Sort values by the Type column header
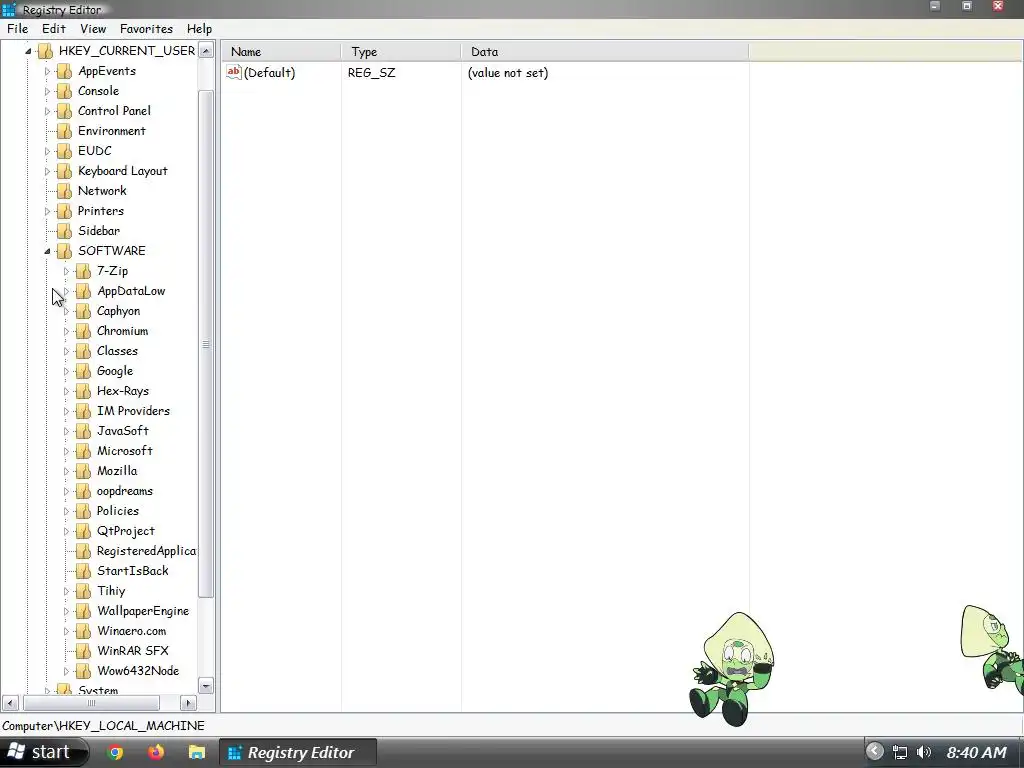1024x768 pixels. (401, 52)
